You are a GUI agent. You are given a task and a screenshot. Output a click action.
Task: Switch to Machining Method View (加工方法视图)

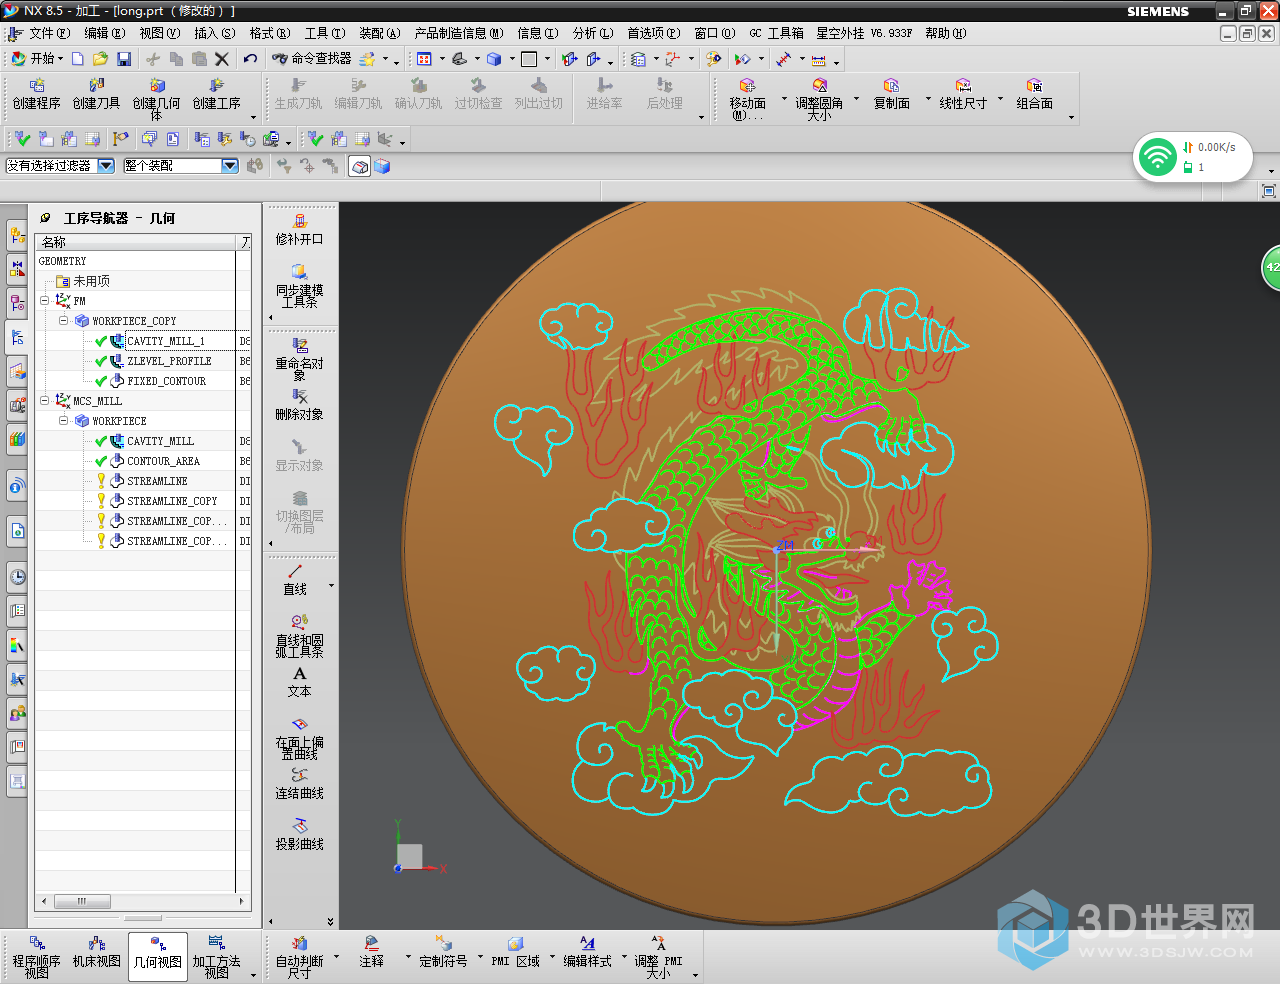[x=217, y=956]
